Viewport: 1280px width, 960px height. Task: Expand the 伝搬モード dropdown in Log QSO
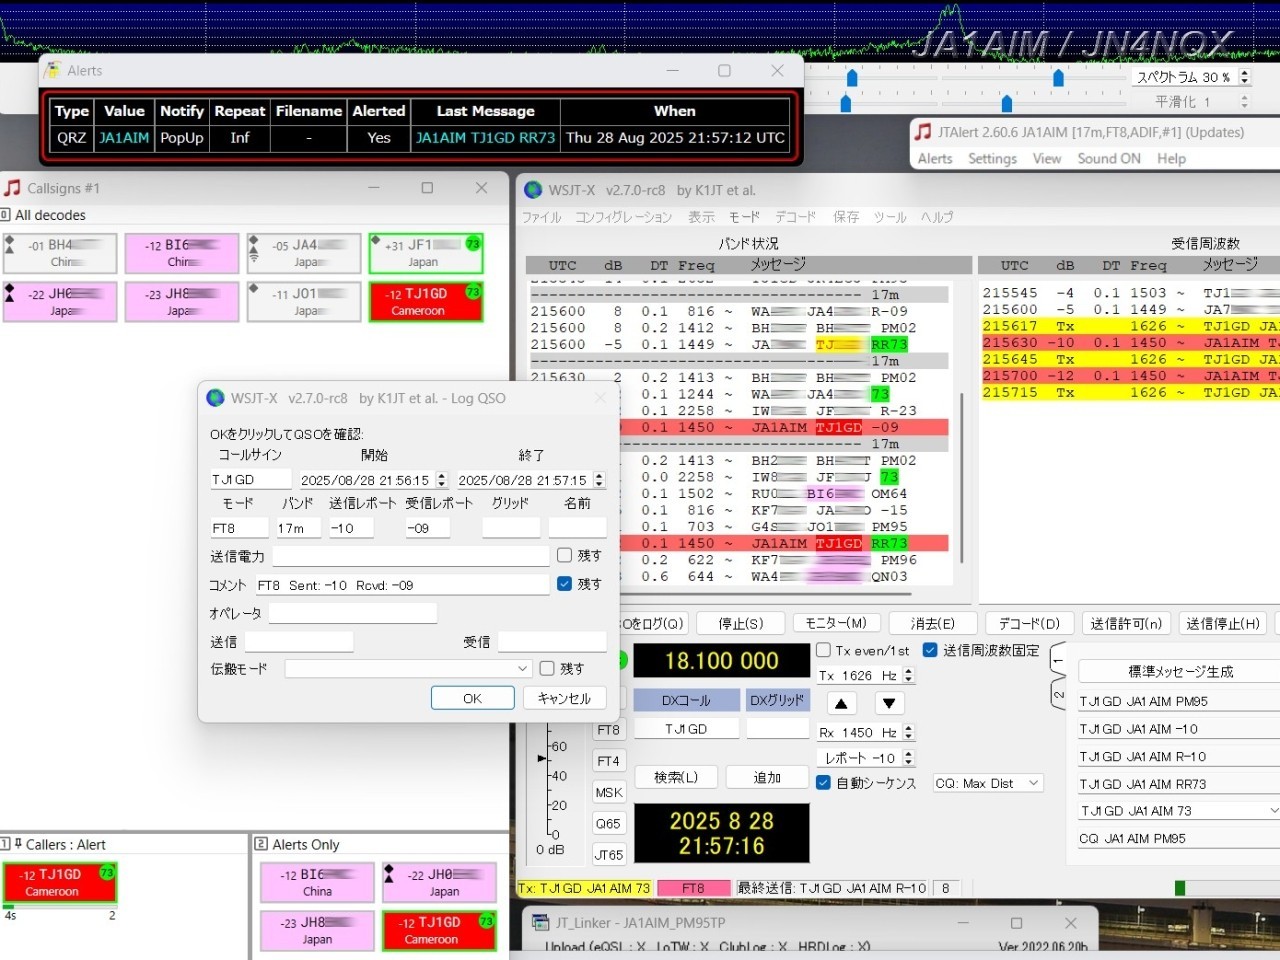[408, 668]
